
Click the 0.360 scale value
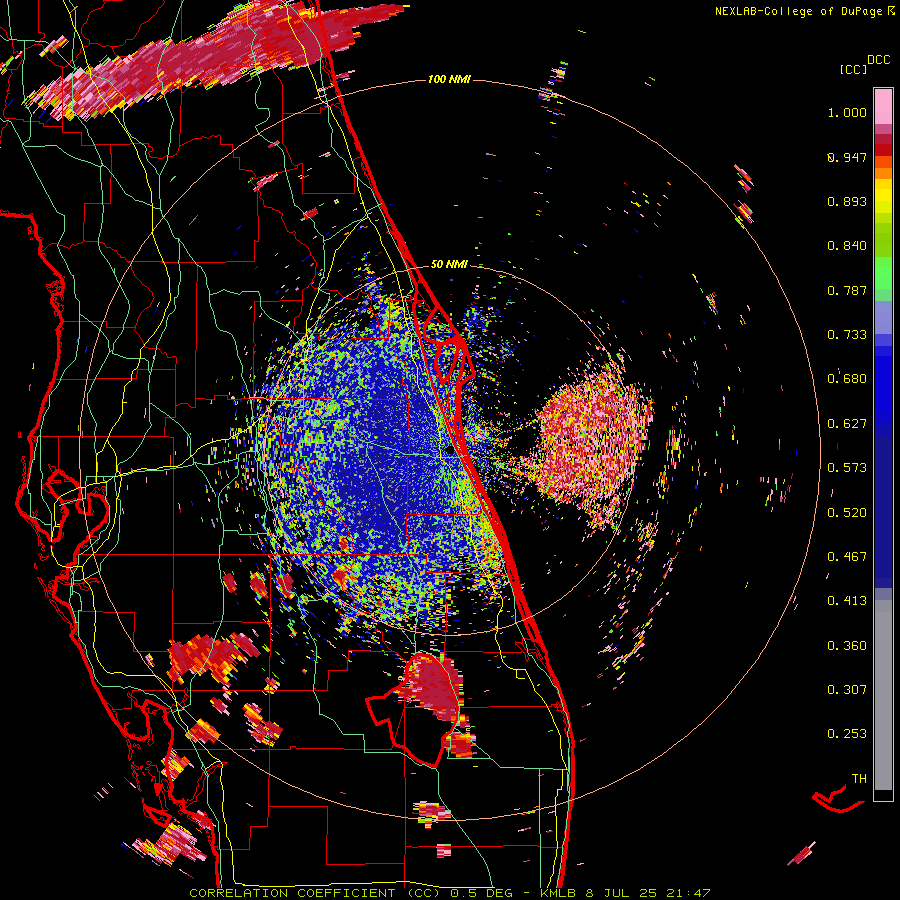tap(847, 646)
